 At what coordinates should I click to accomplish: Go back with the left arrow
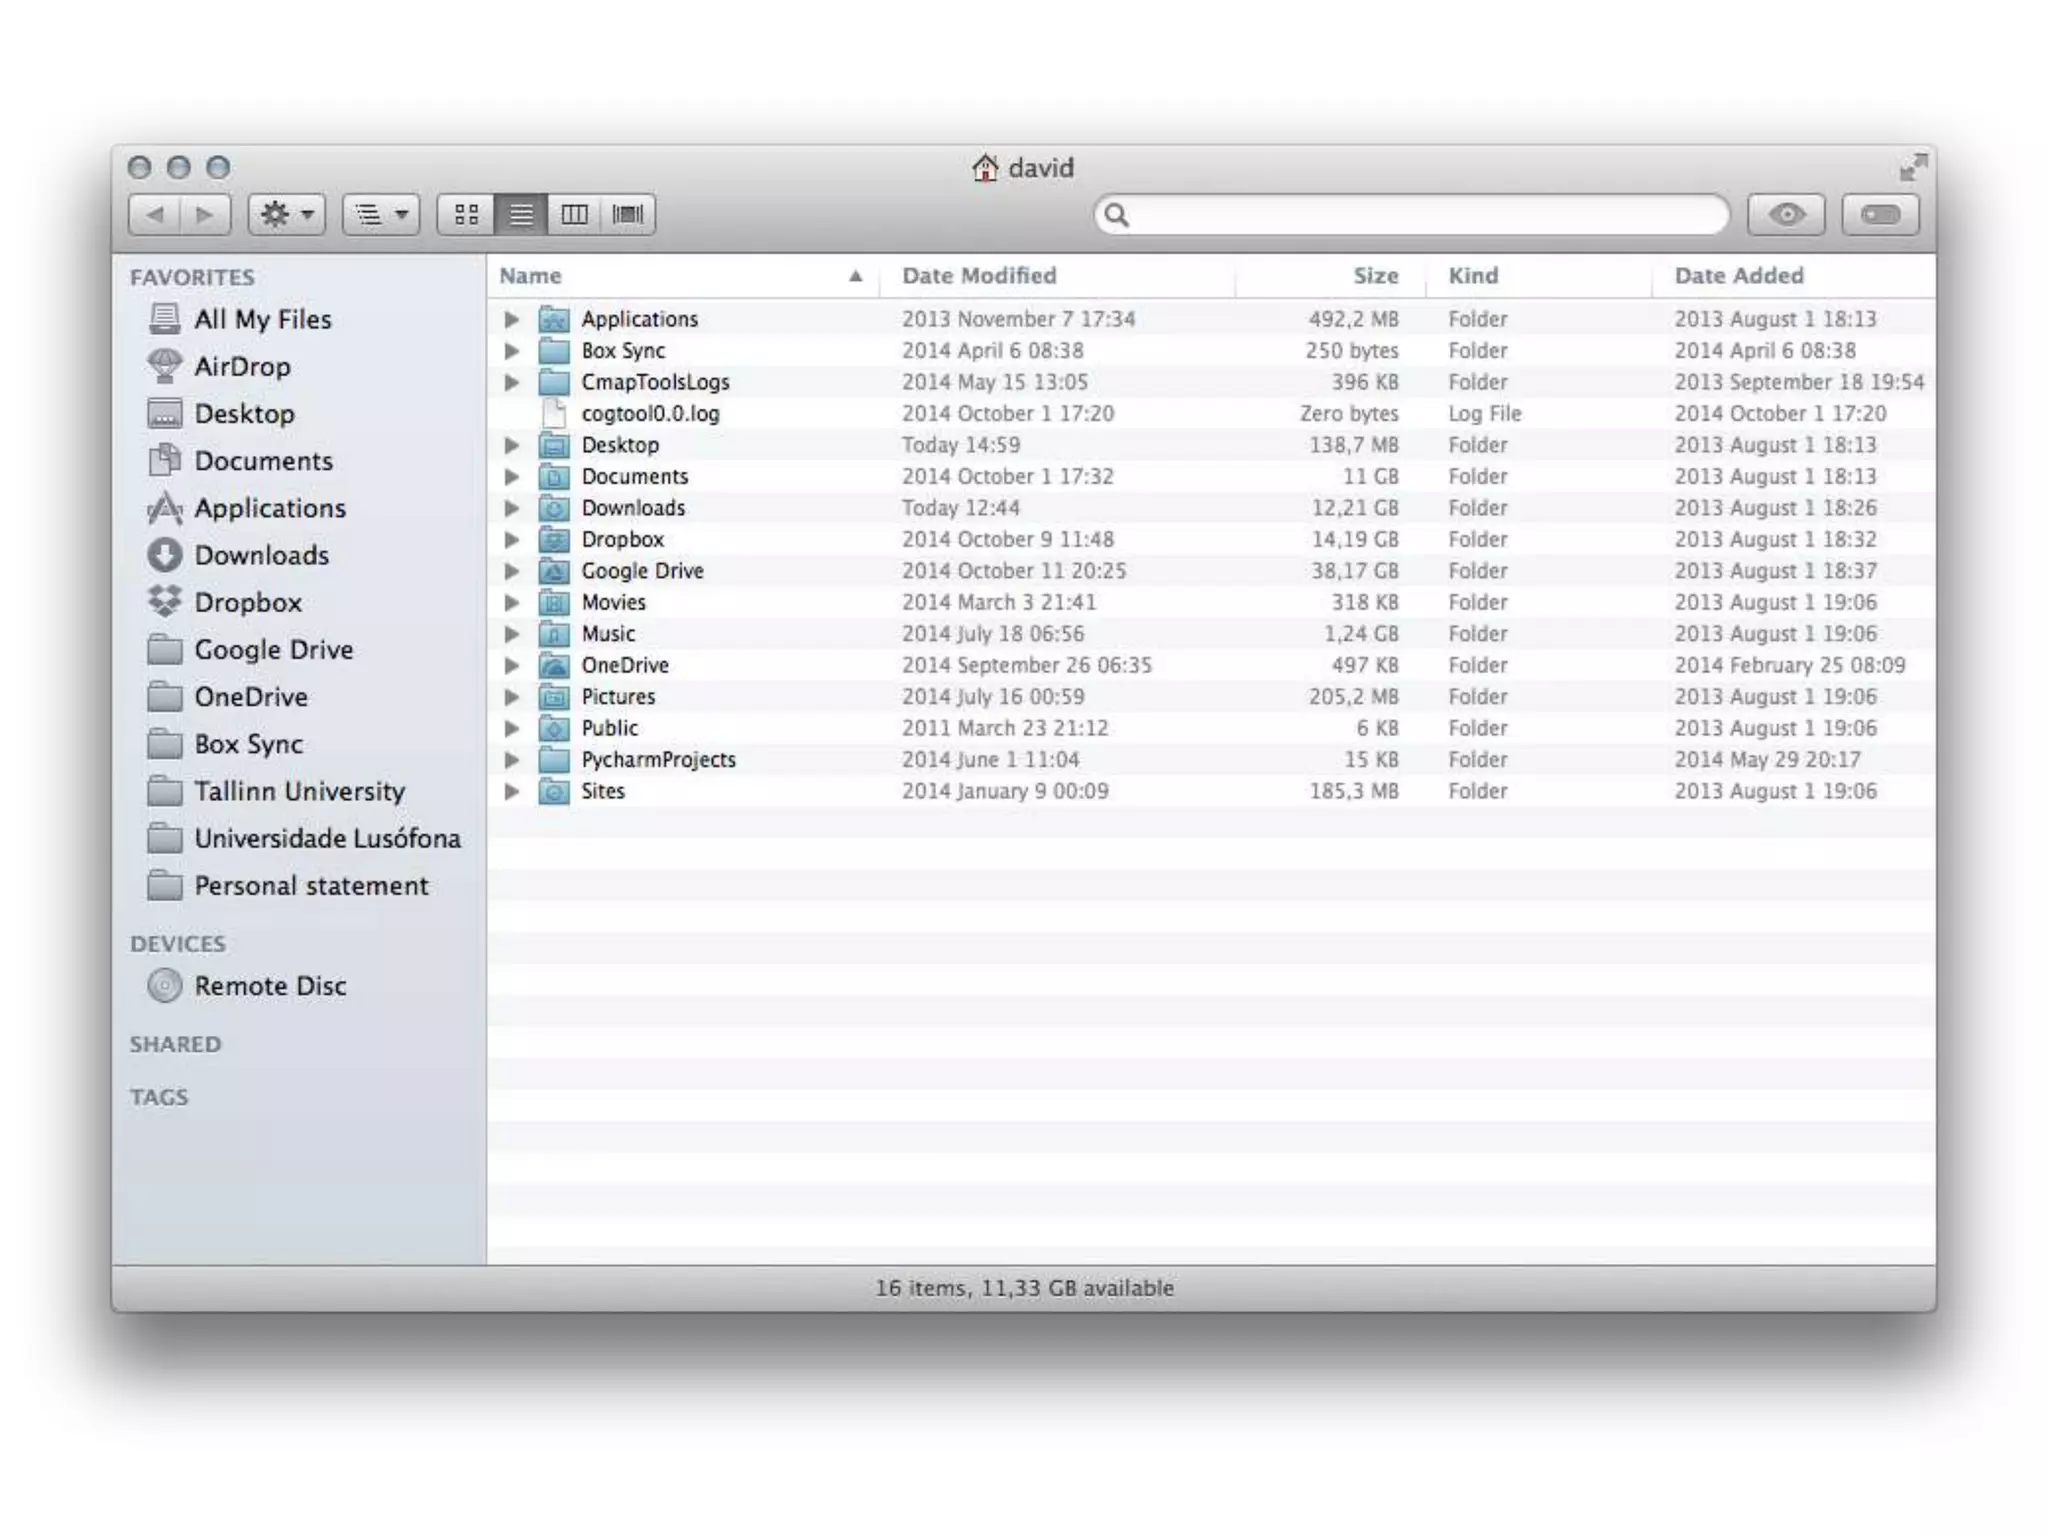tap(155, 214)
